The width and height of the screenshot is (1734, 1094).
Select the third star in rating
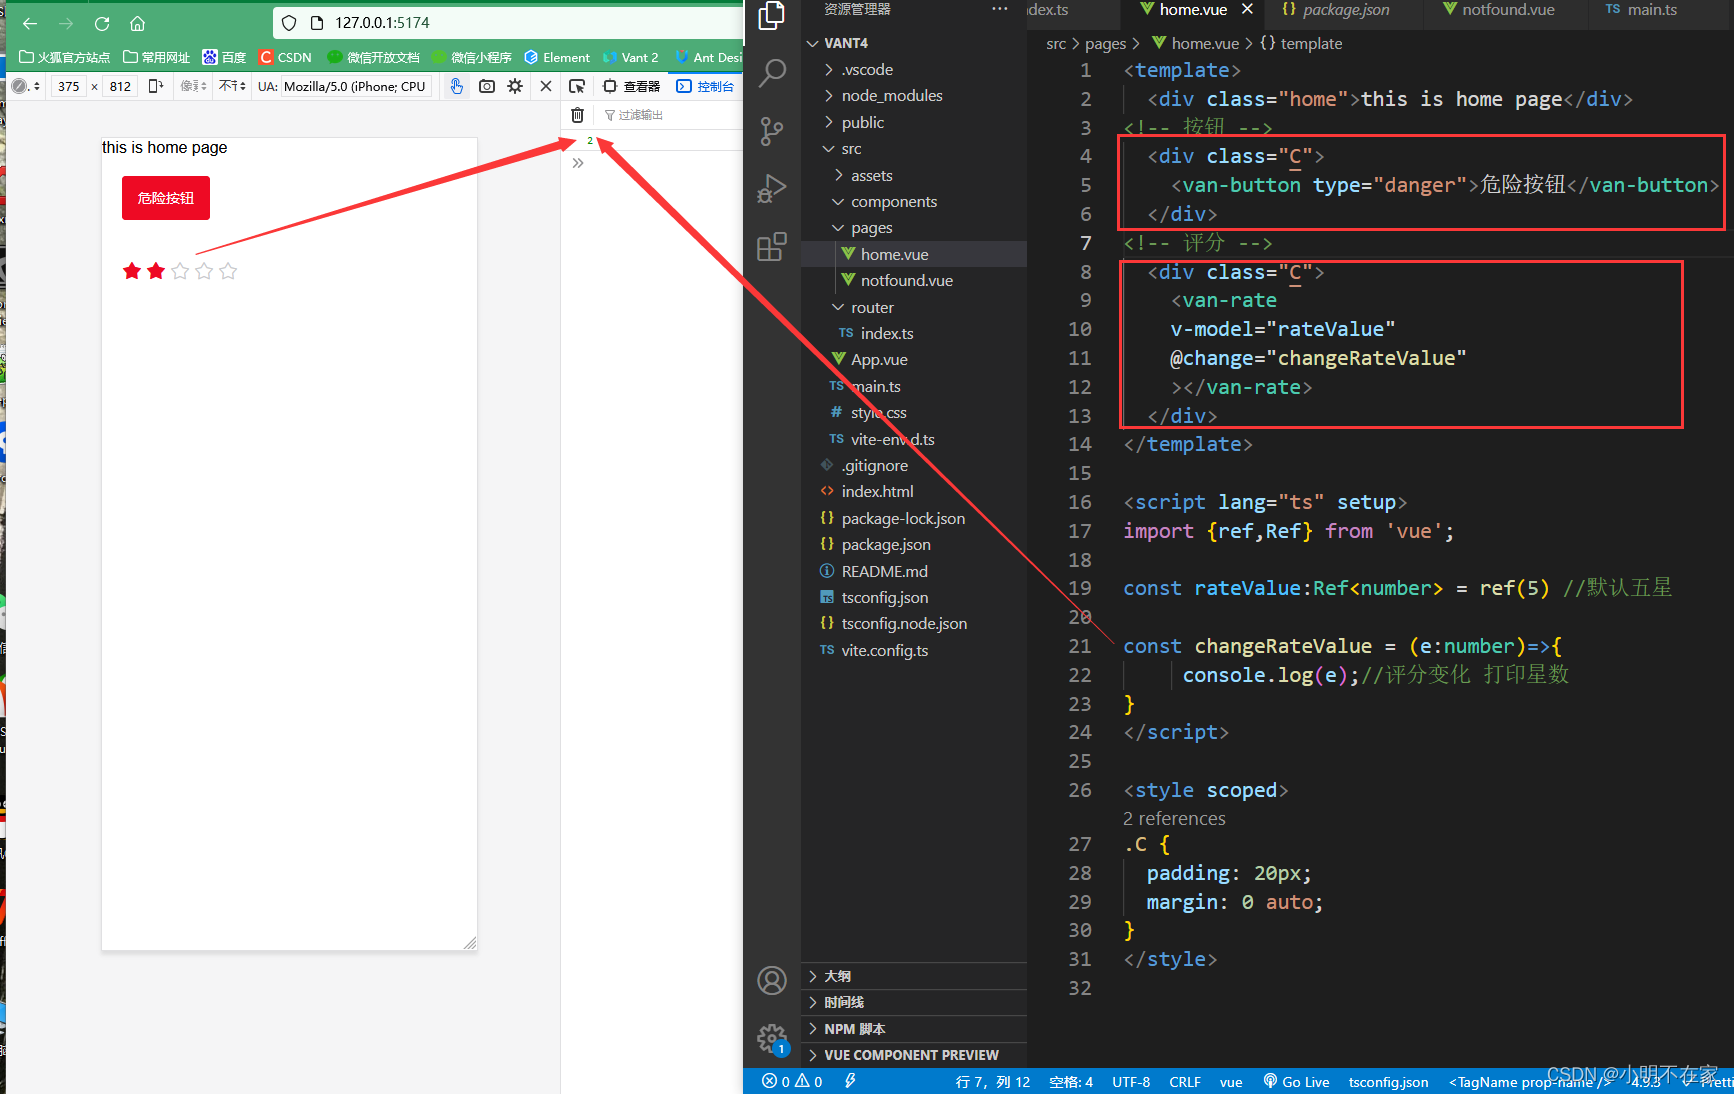pyautogui.click(x=180, y=271)
